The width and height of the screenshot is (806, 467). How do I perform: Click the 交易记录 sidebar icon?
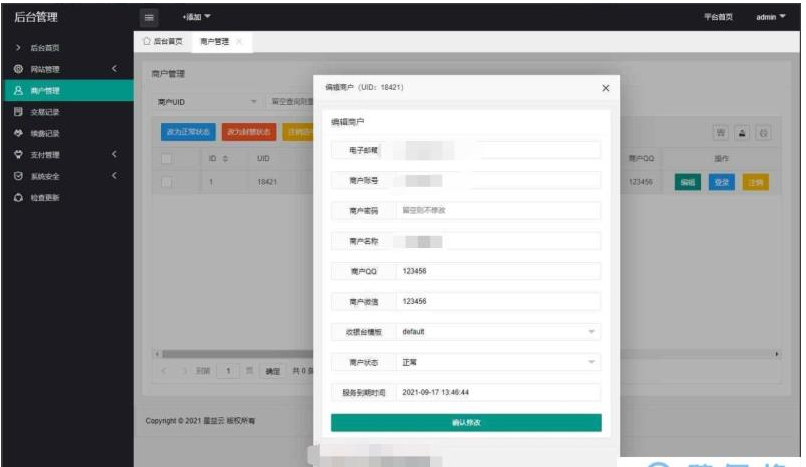pyautogui.click(x=18, y=112)
